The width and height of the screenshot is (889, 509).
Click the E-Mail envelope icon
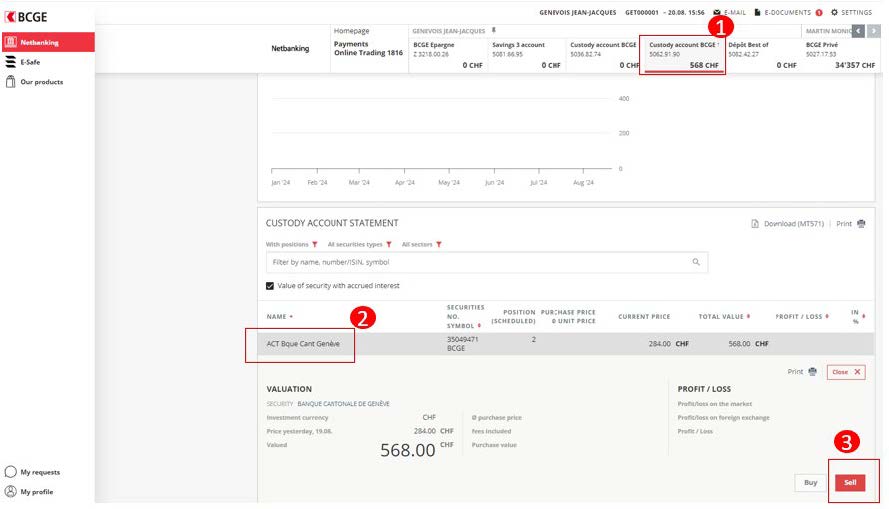pyautogui.click(x=717, y=12)
